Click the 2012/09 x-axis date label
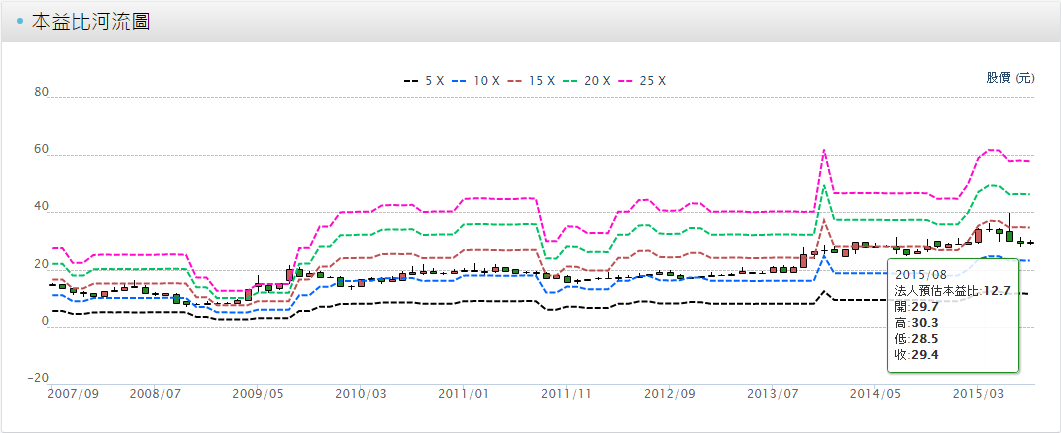The image size is (1061, 433). point(670,395)
